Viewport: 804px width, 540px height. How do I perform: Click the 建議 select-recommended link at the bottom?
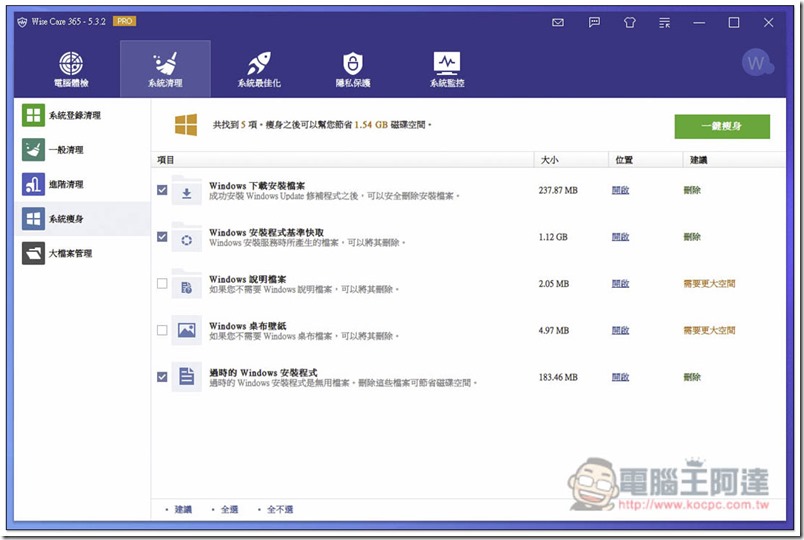183,509
